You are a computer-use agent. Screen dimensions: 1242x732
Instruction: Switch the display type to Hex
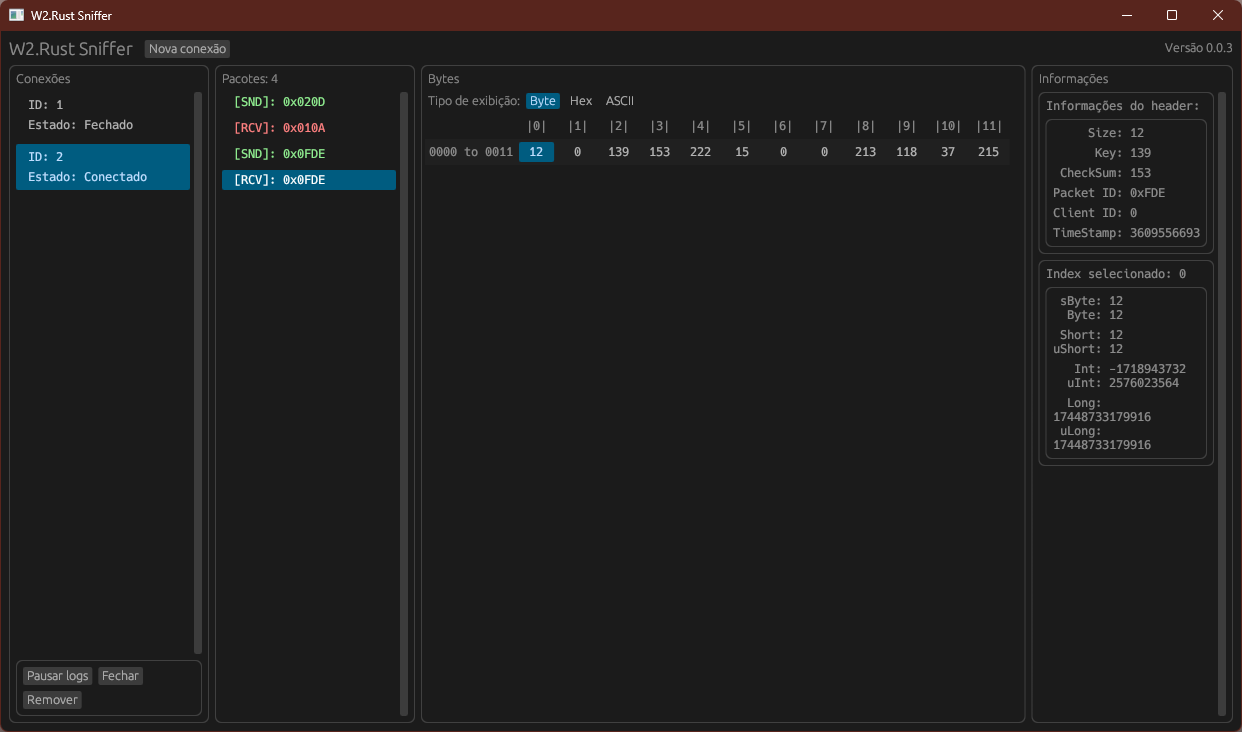tap(581, 101)
